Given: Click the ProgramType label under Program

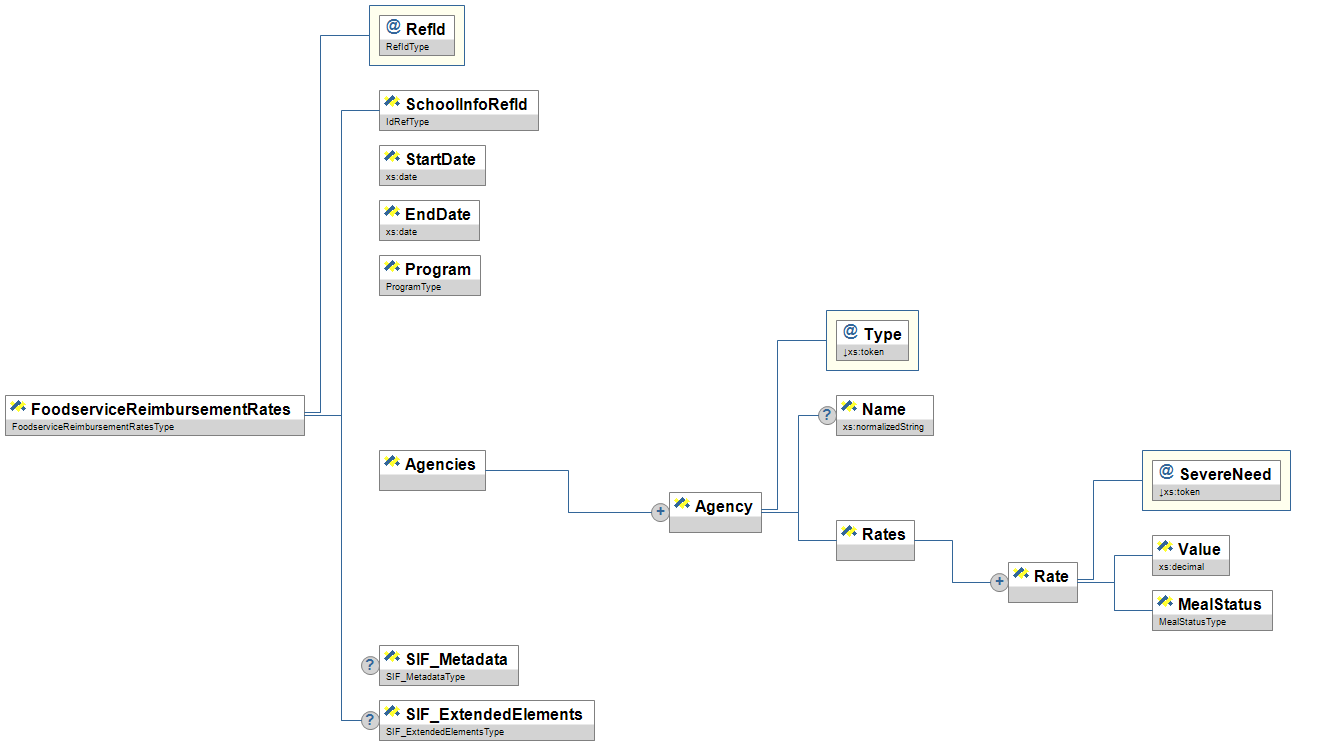Looking at the screenshot, I should point(413,287).
